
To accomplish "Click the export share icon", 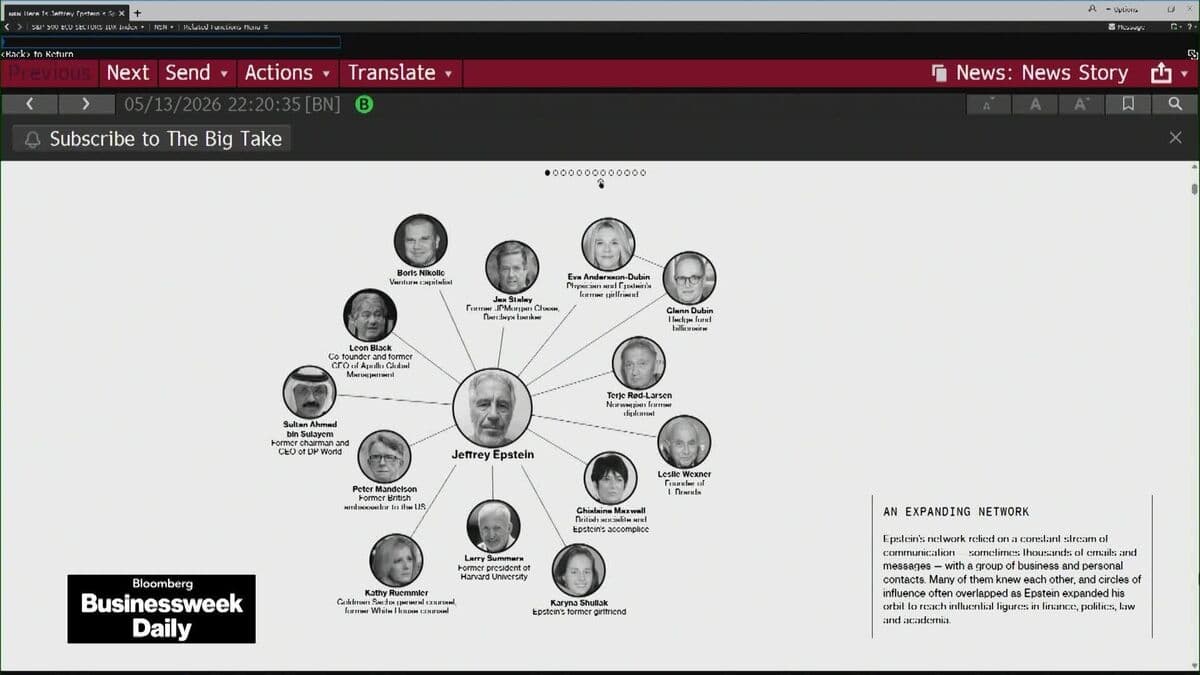I will click(1160, 73).
